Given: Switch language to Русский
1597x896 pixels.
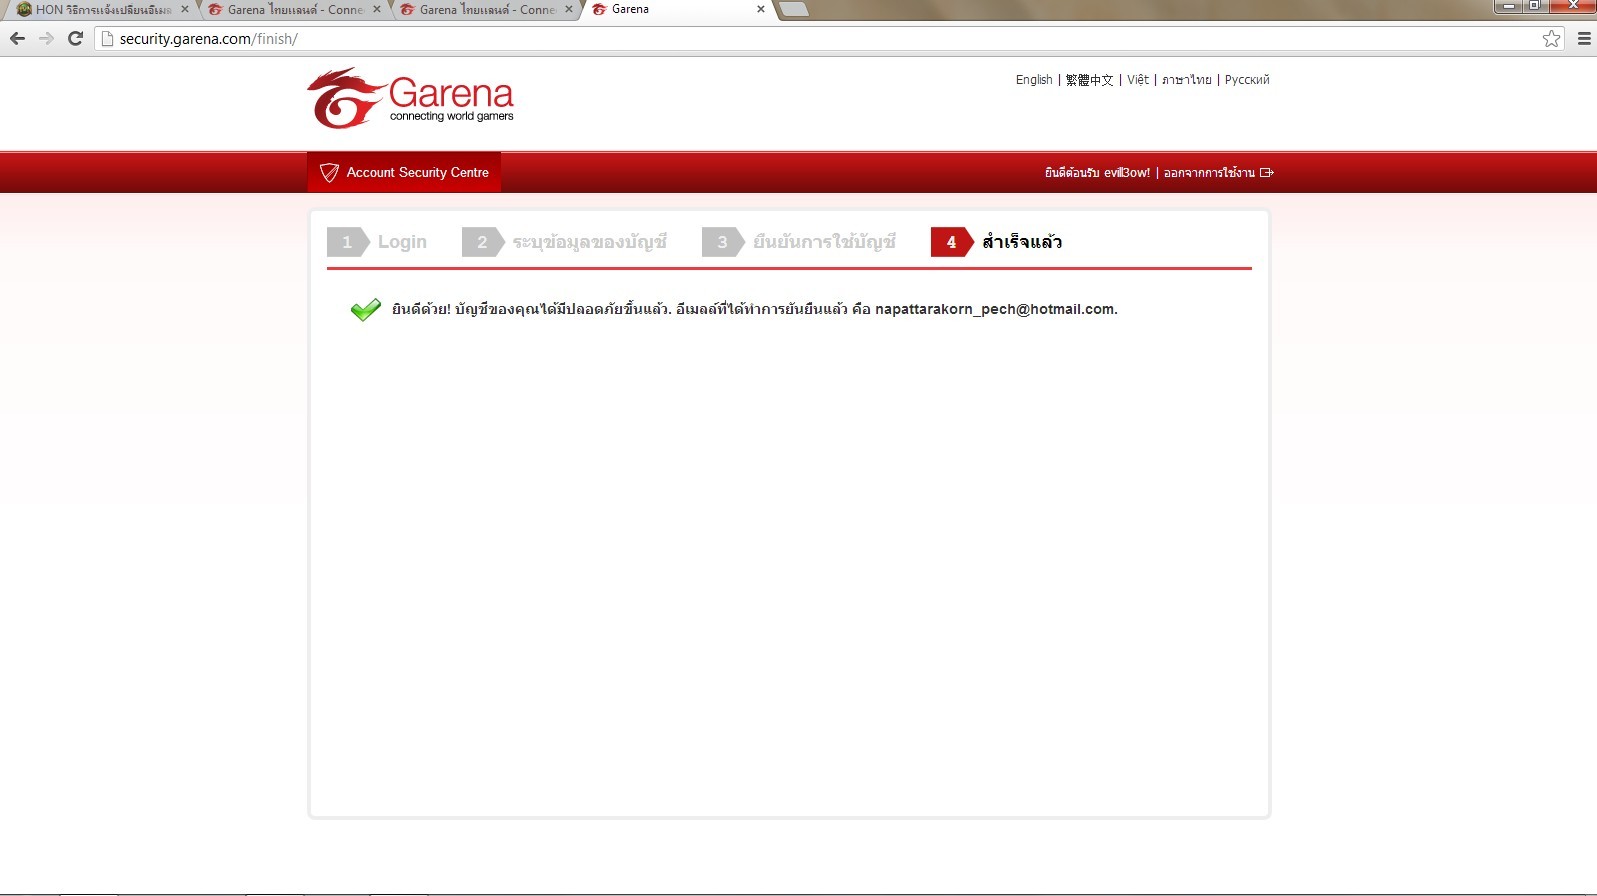Looking at the screenshot, I should tap(1247, 80).
